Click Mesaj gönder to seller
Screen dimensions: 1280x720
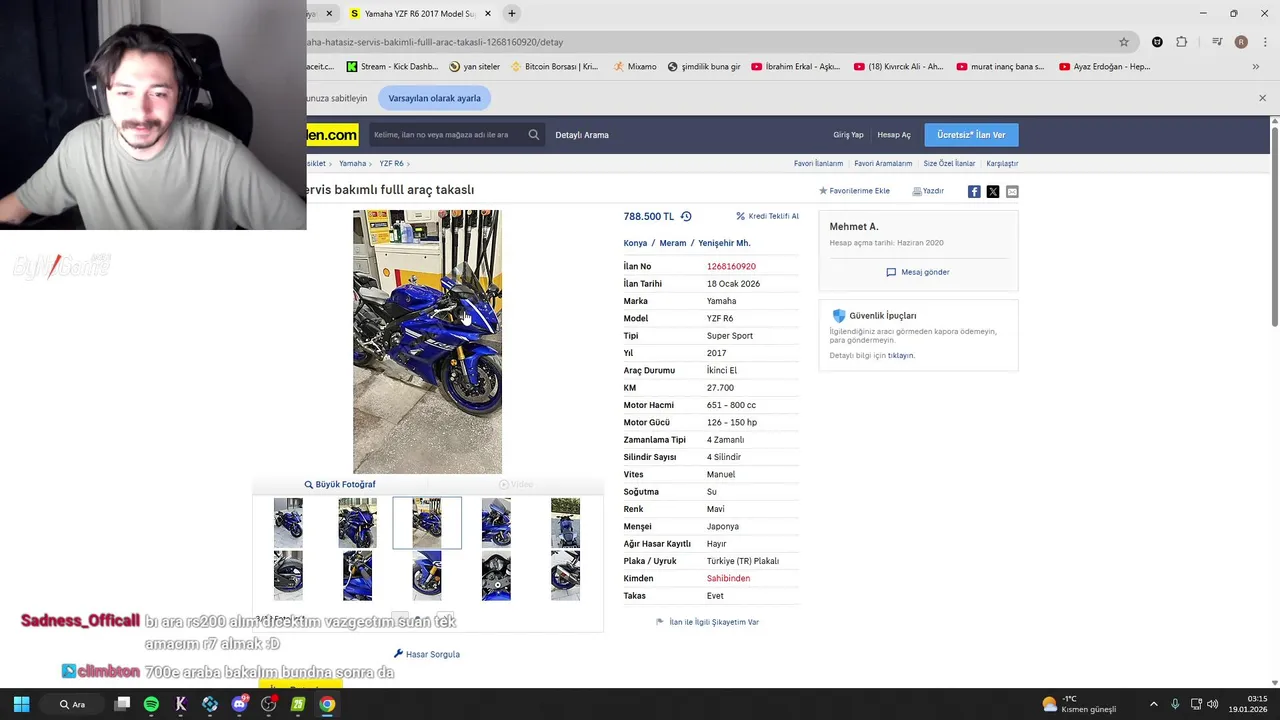(918, 272)
